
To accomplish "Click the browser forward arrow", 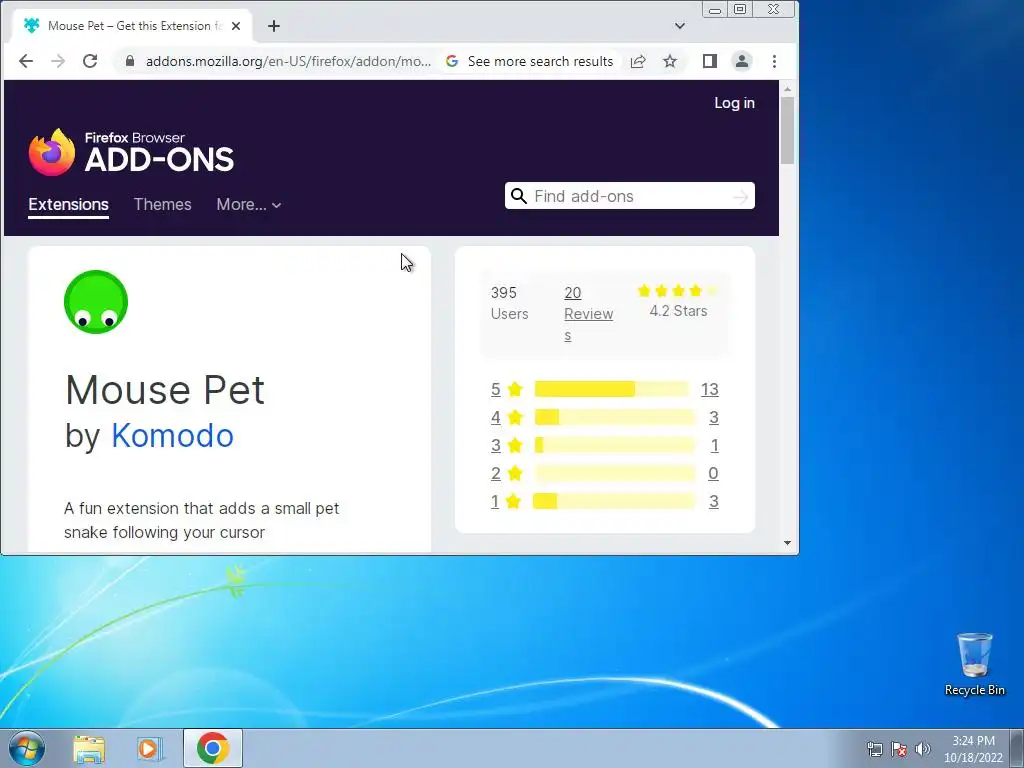I will click(58, 61).
